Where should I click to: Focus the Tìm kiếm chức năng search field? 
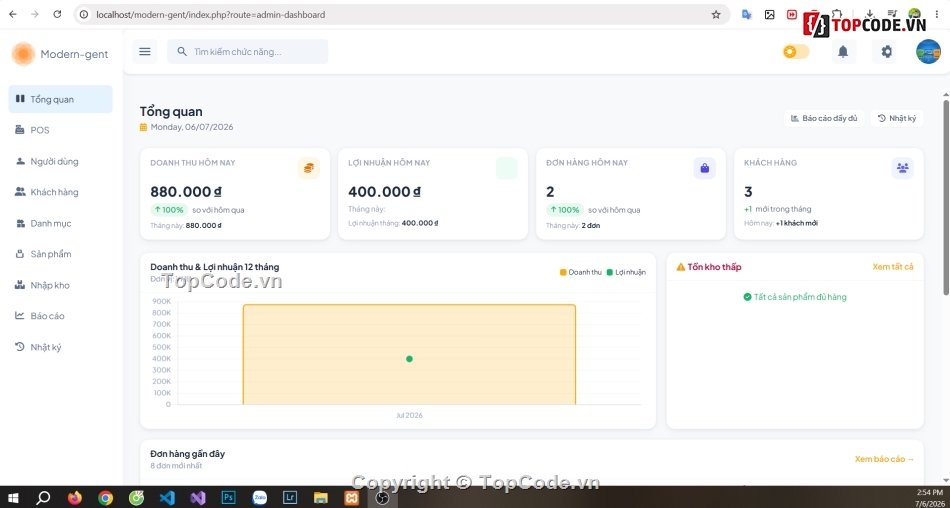(248, 52)
